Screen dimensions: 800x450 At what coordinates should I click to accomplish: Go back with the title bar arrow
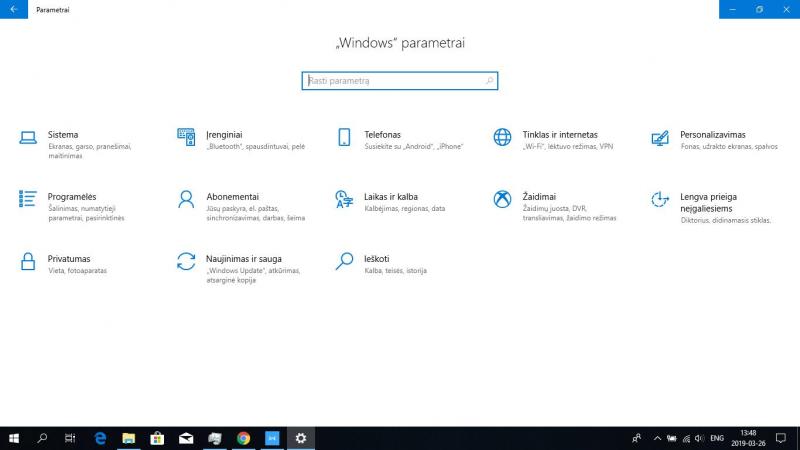(14, 9)
